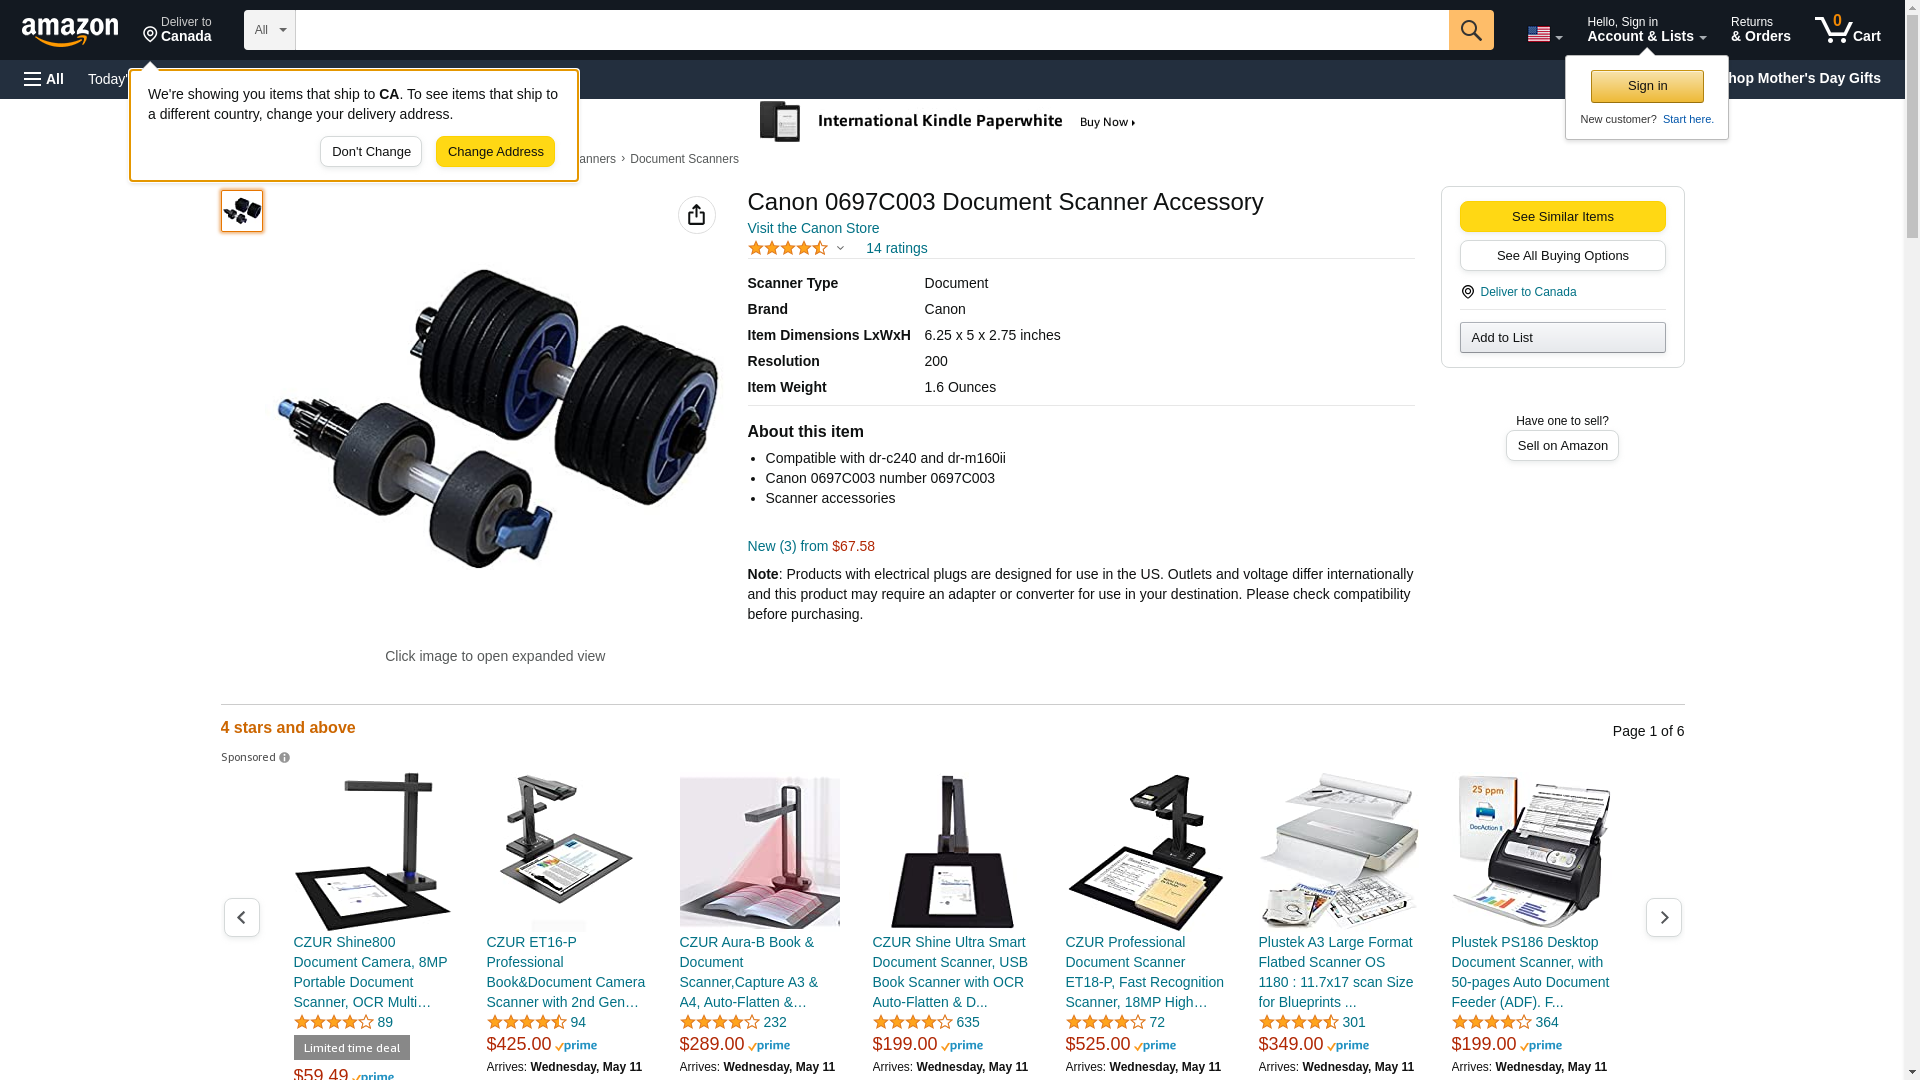Click in the Amazon search field
1920x1080 pixels.
tap(871, 30)
